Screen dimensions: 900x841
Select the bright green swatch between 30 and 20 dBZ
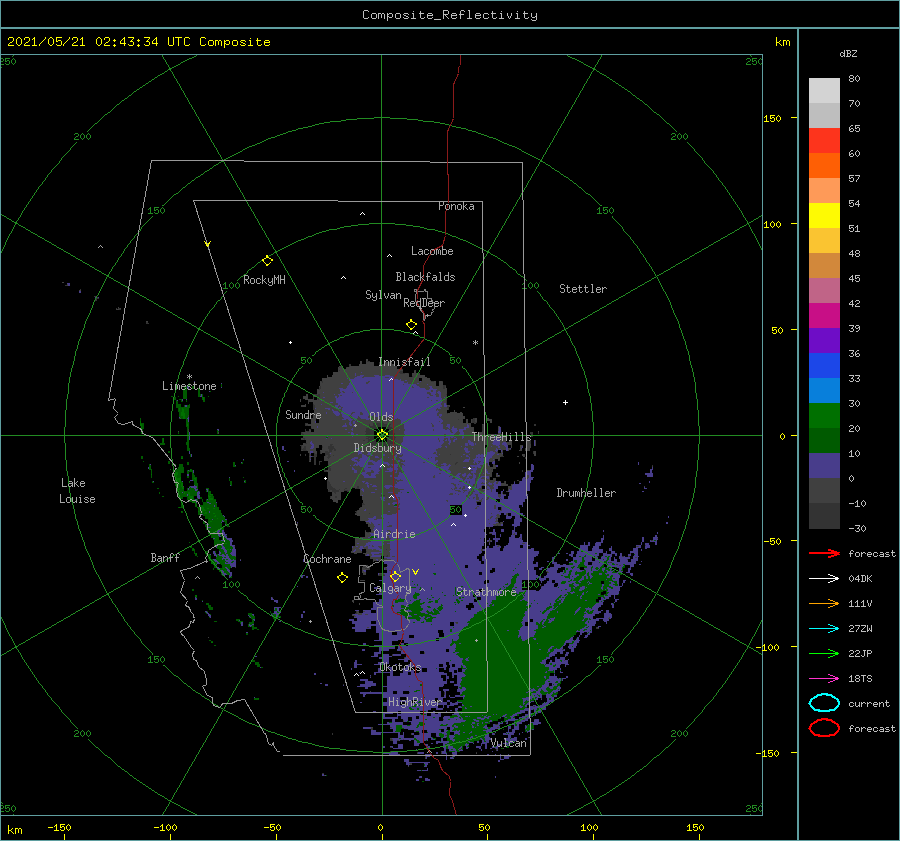[x=824, y=416]
